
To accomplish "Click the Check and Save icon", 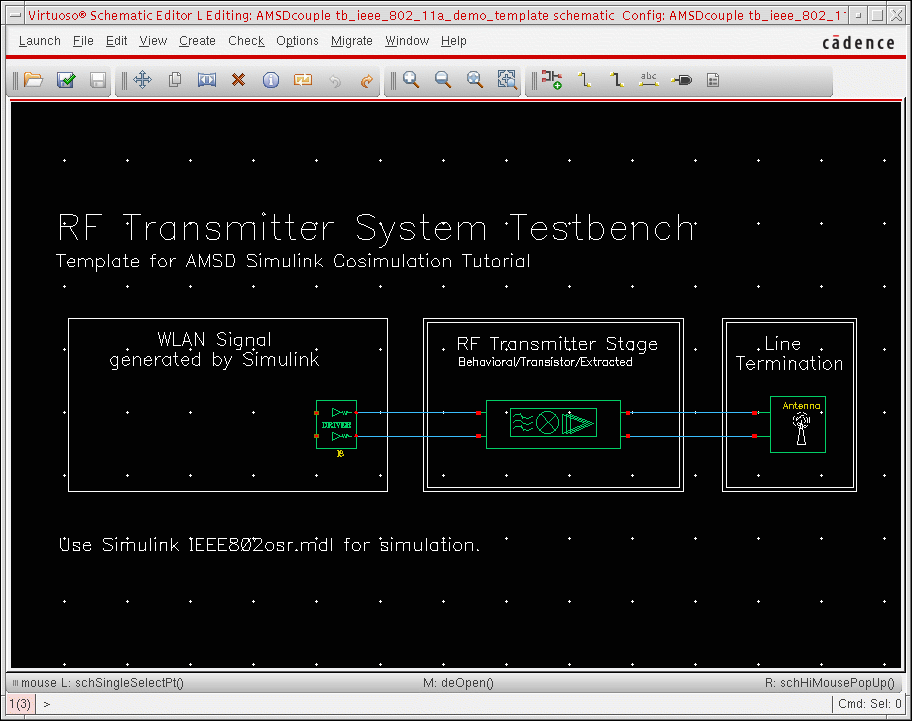I will (x=66, y=80).
